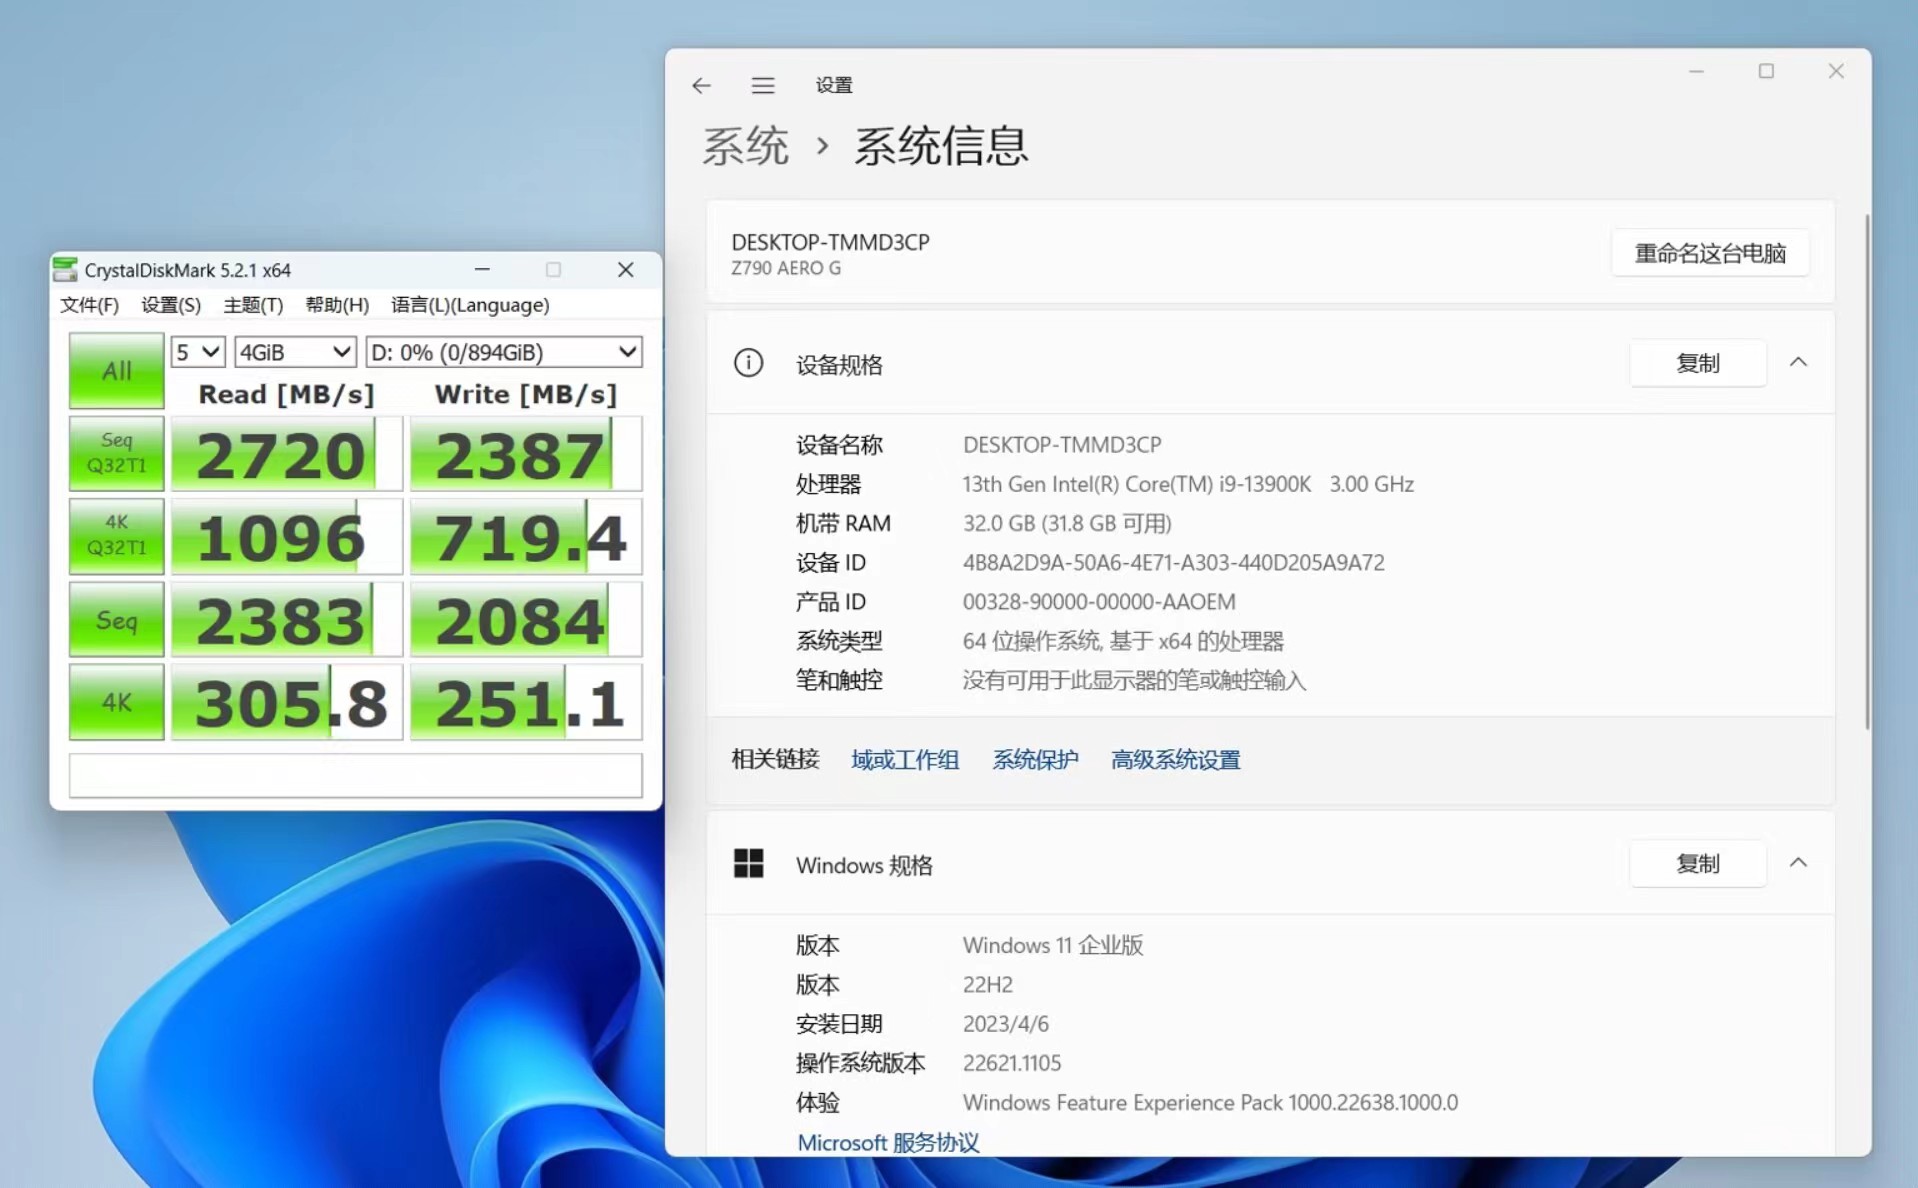Viewport: 1918px width, 1188px height.
Task: Click 重命名这台电脑 button
Action: coord(1710,253)
